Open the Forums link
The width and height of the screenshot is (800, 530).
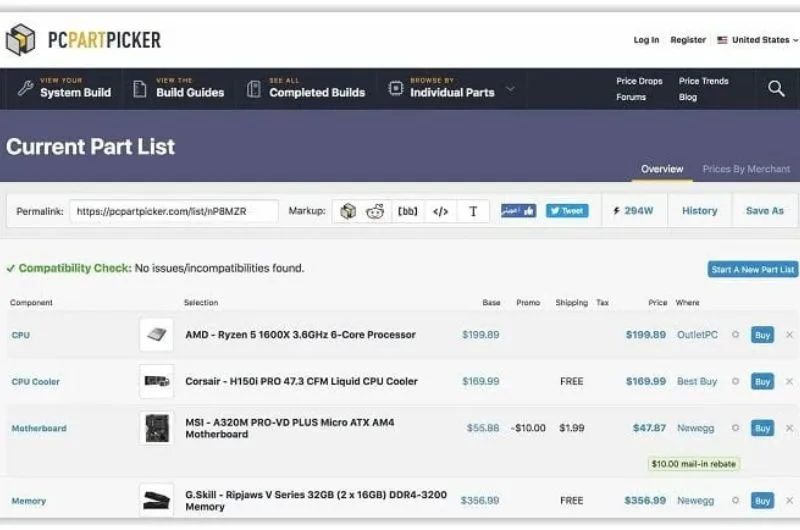point(631,97)
